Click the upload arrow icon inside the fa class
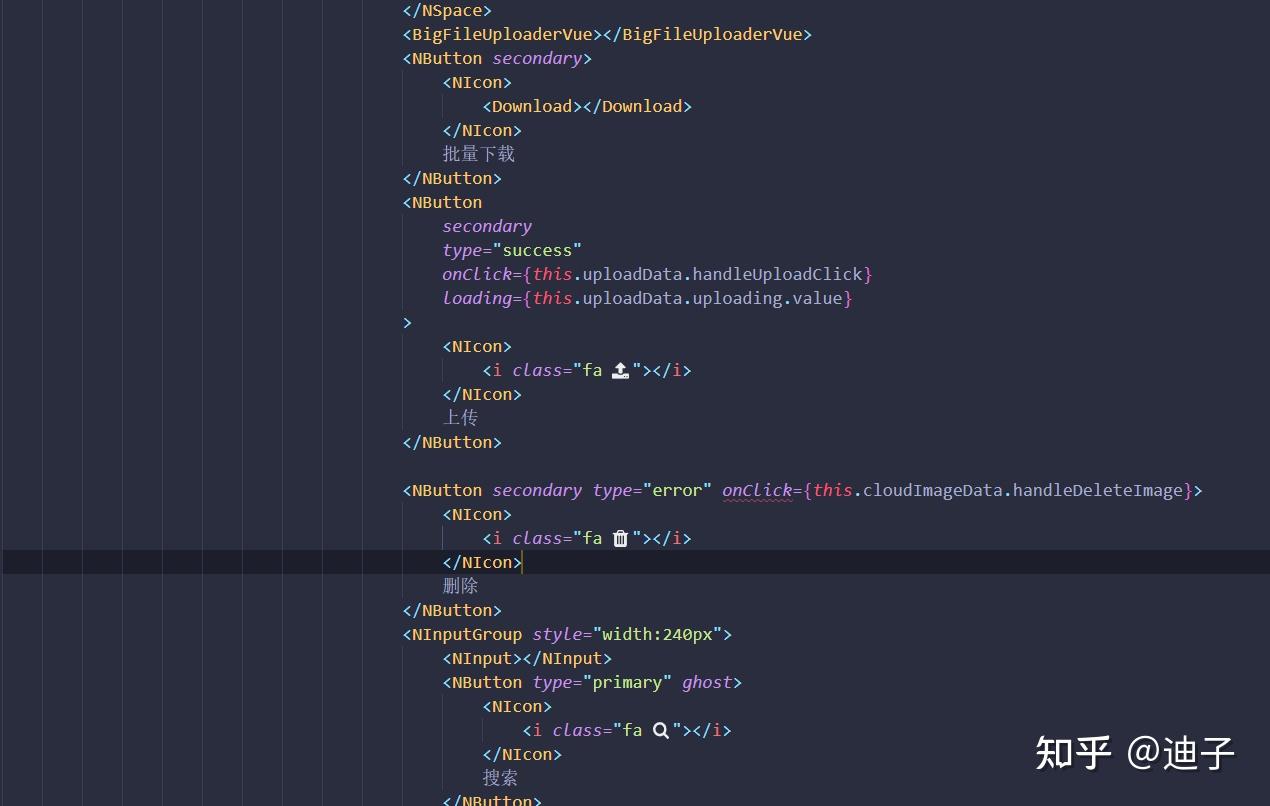The height and width of the screenshot is (806, 1270). coord(620,370)
